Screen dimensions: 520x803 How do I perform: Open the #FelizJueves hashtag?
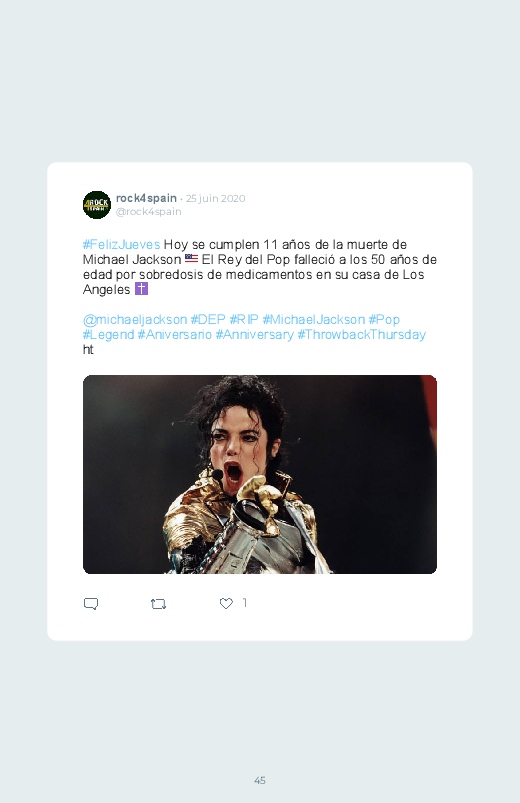tap(121, 244)
